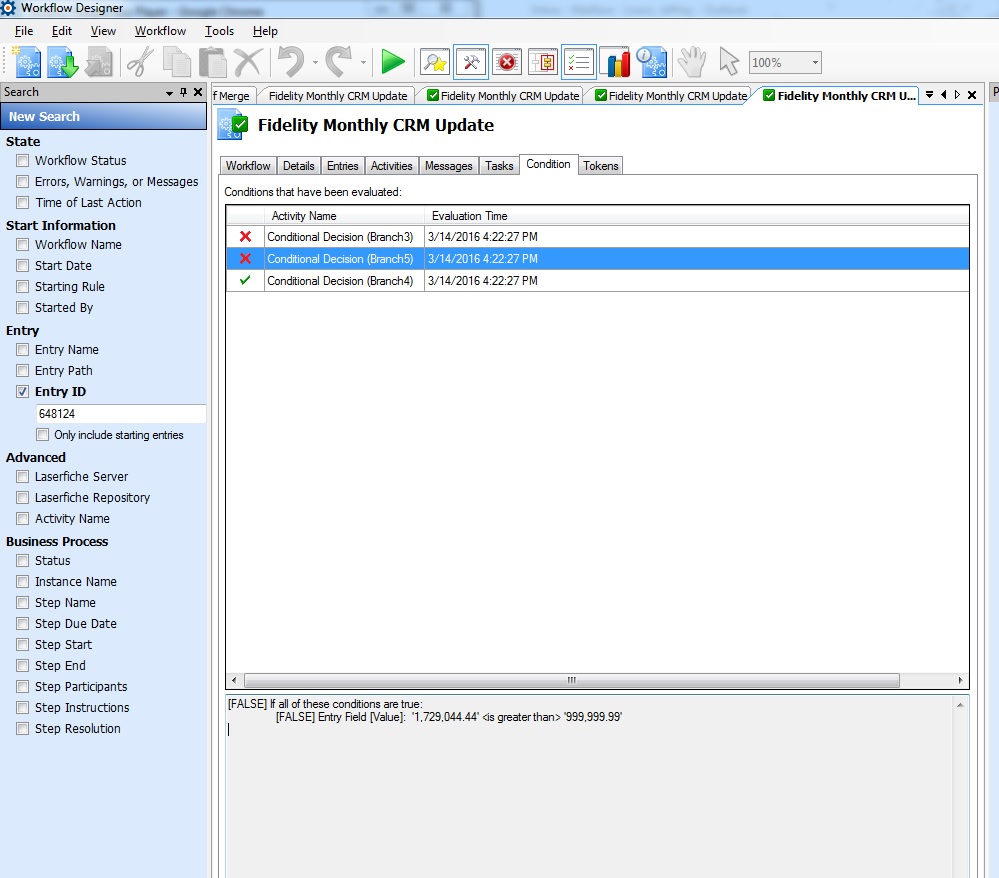Click the workflow diagram pane icon

[543, 62]
